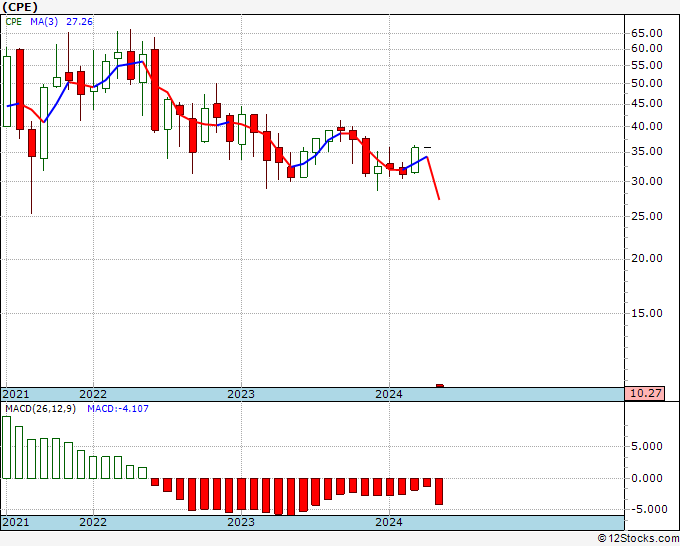
Task: Click the 5.000 MACD axis label
Action: point(647,446)
